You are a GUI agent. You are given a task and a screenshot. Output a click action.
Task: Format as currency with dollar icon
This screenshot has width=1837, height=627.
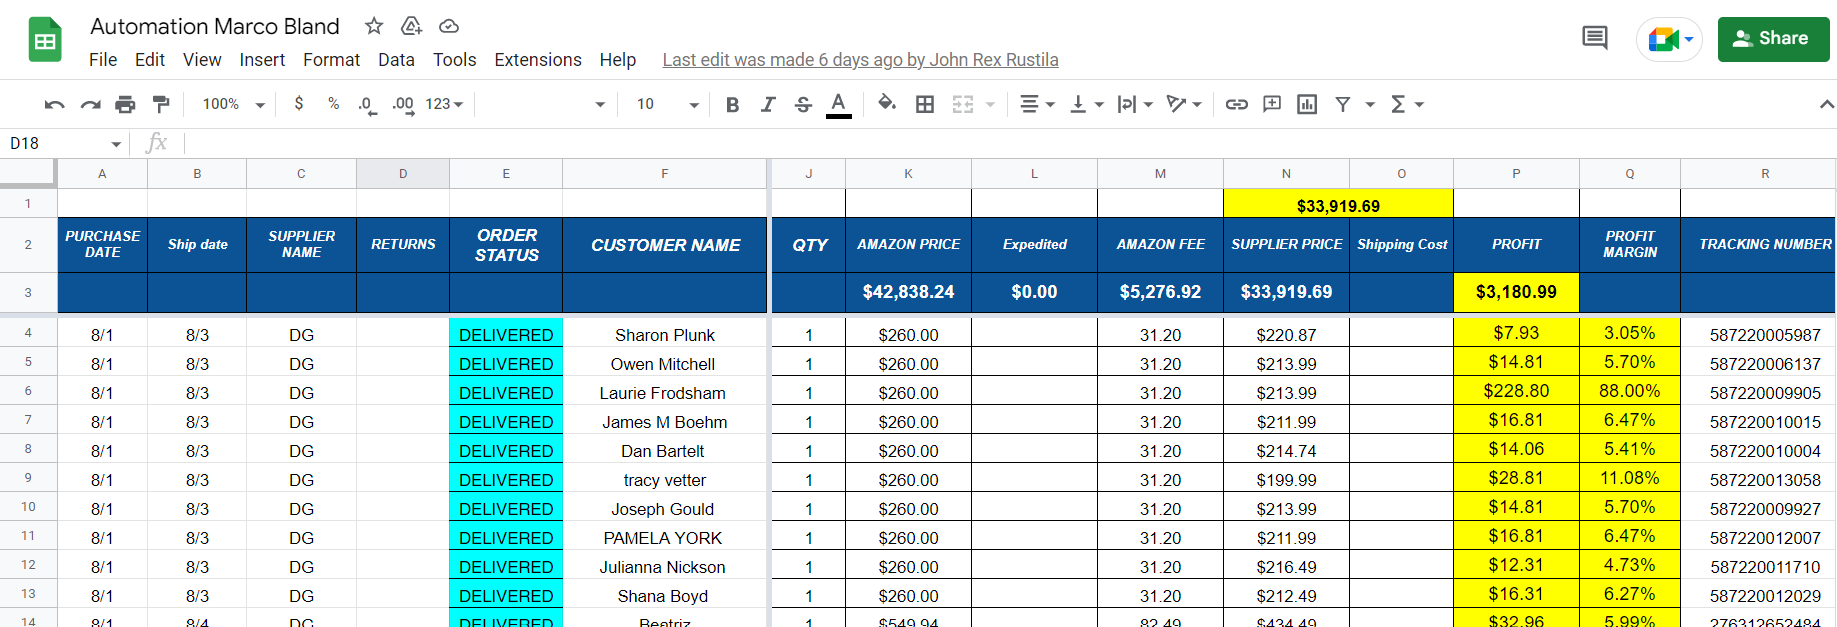299,104
